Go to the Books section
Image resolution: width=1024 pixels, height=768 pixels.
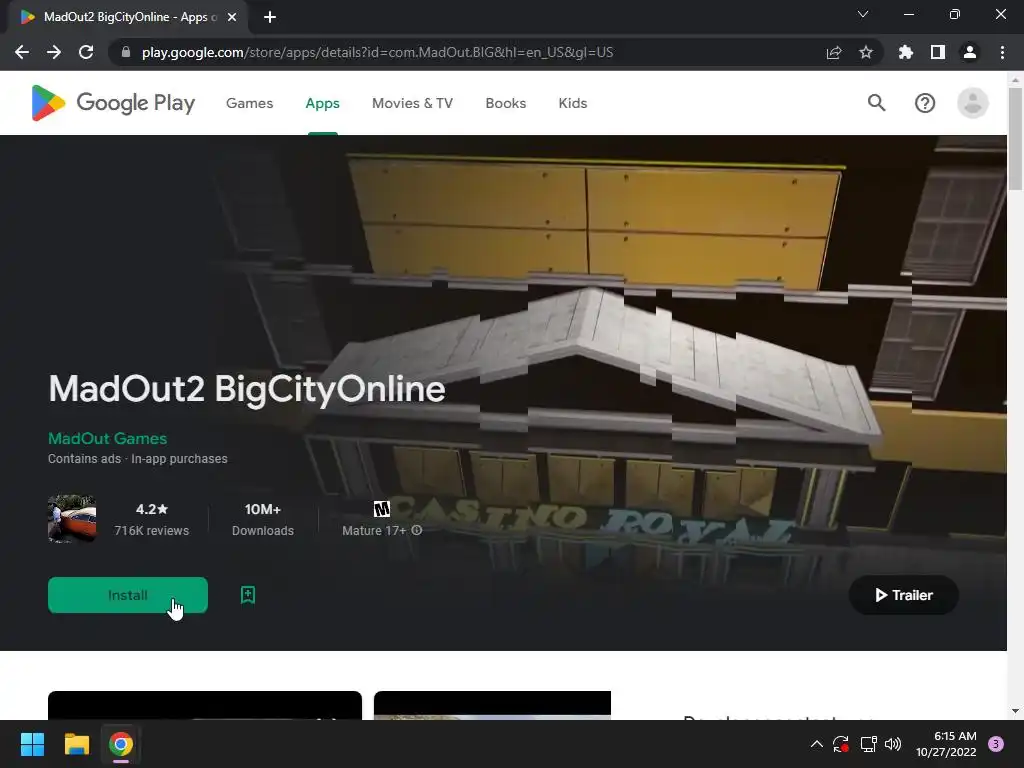505,103
